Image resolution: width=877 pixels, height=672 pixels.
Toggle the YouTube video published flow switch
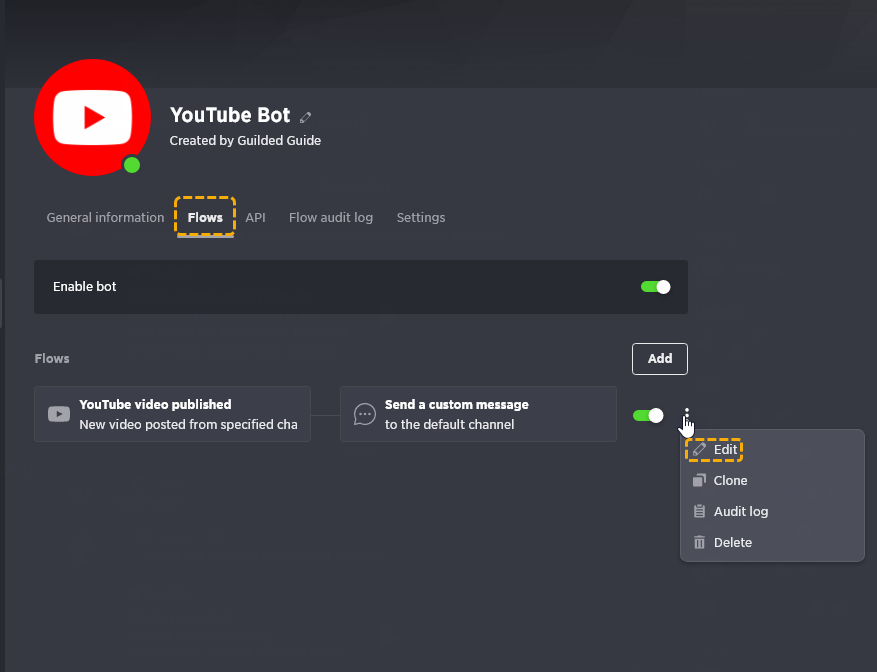tap(648, 415)
